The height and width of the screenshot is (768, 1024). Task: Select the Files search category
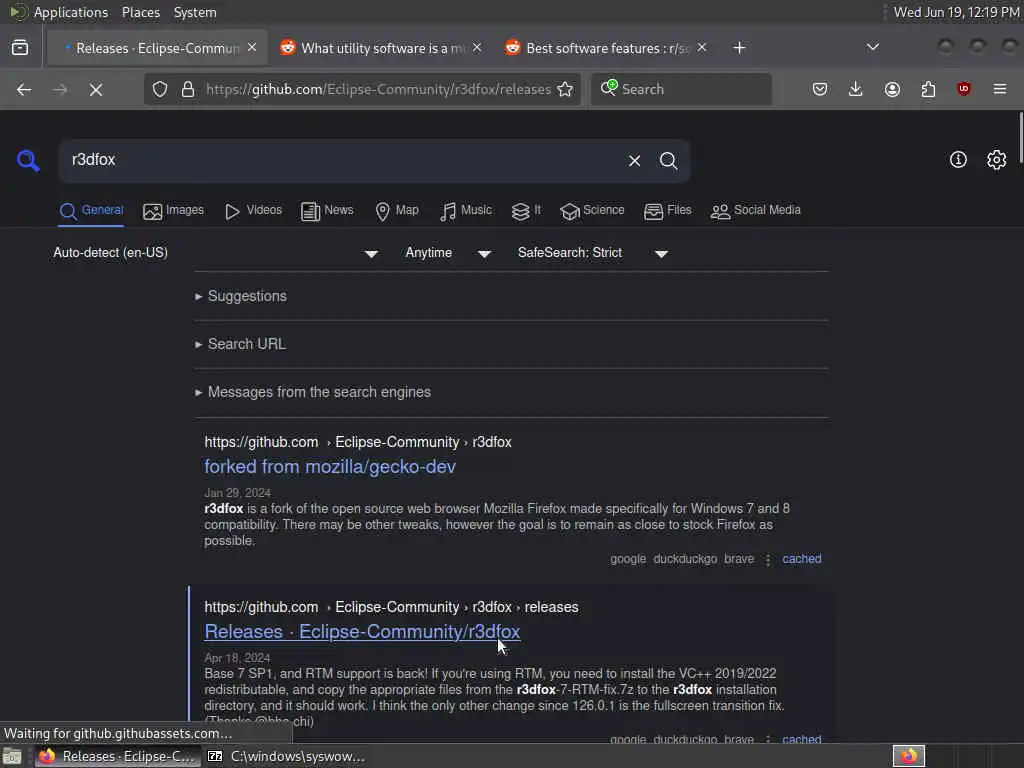pyautogui.click(x=667, y=210)
